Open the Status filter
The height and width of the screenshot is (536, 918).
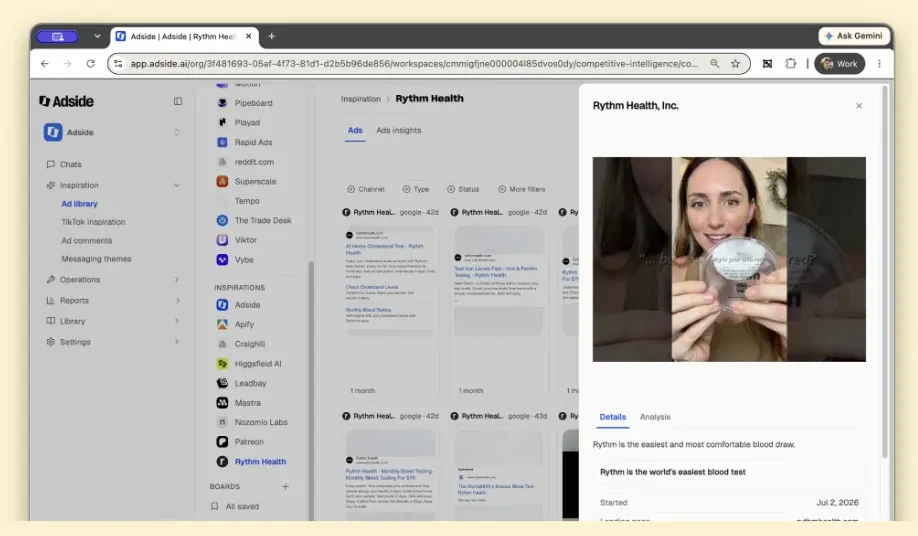point(463,189)
